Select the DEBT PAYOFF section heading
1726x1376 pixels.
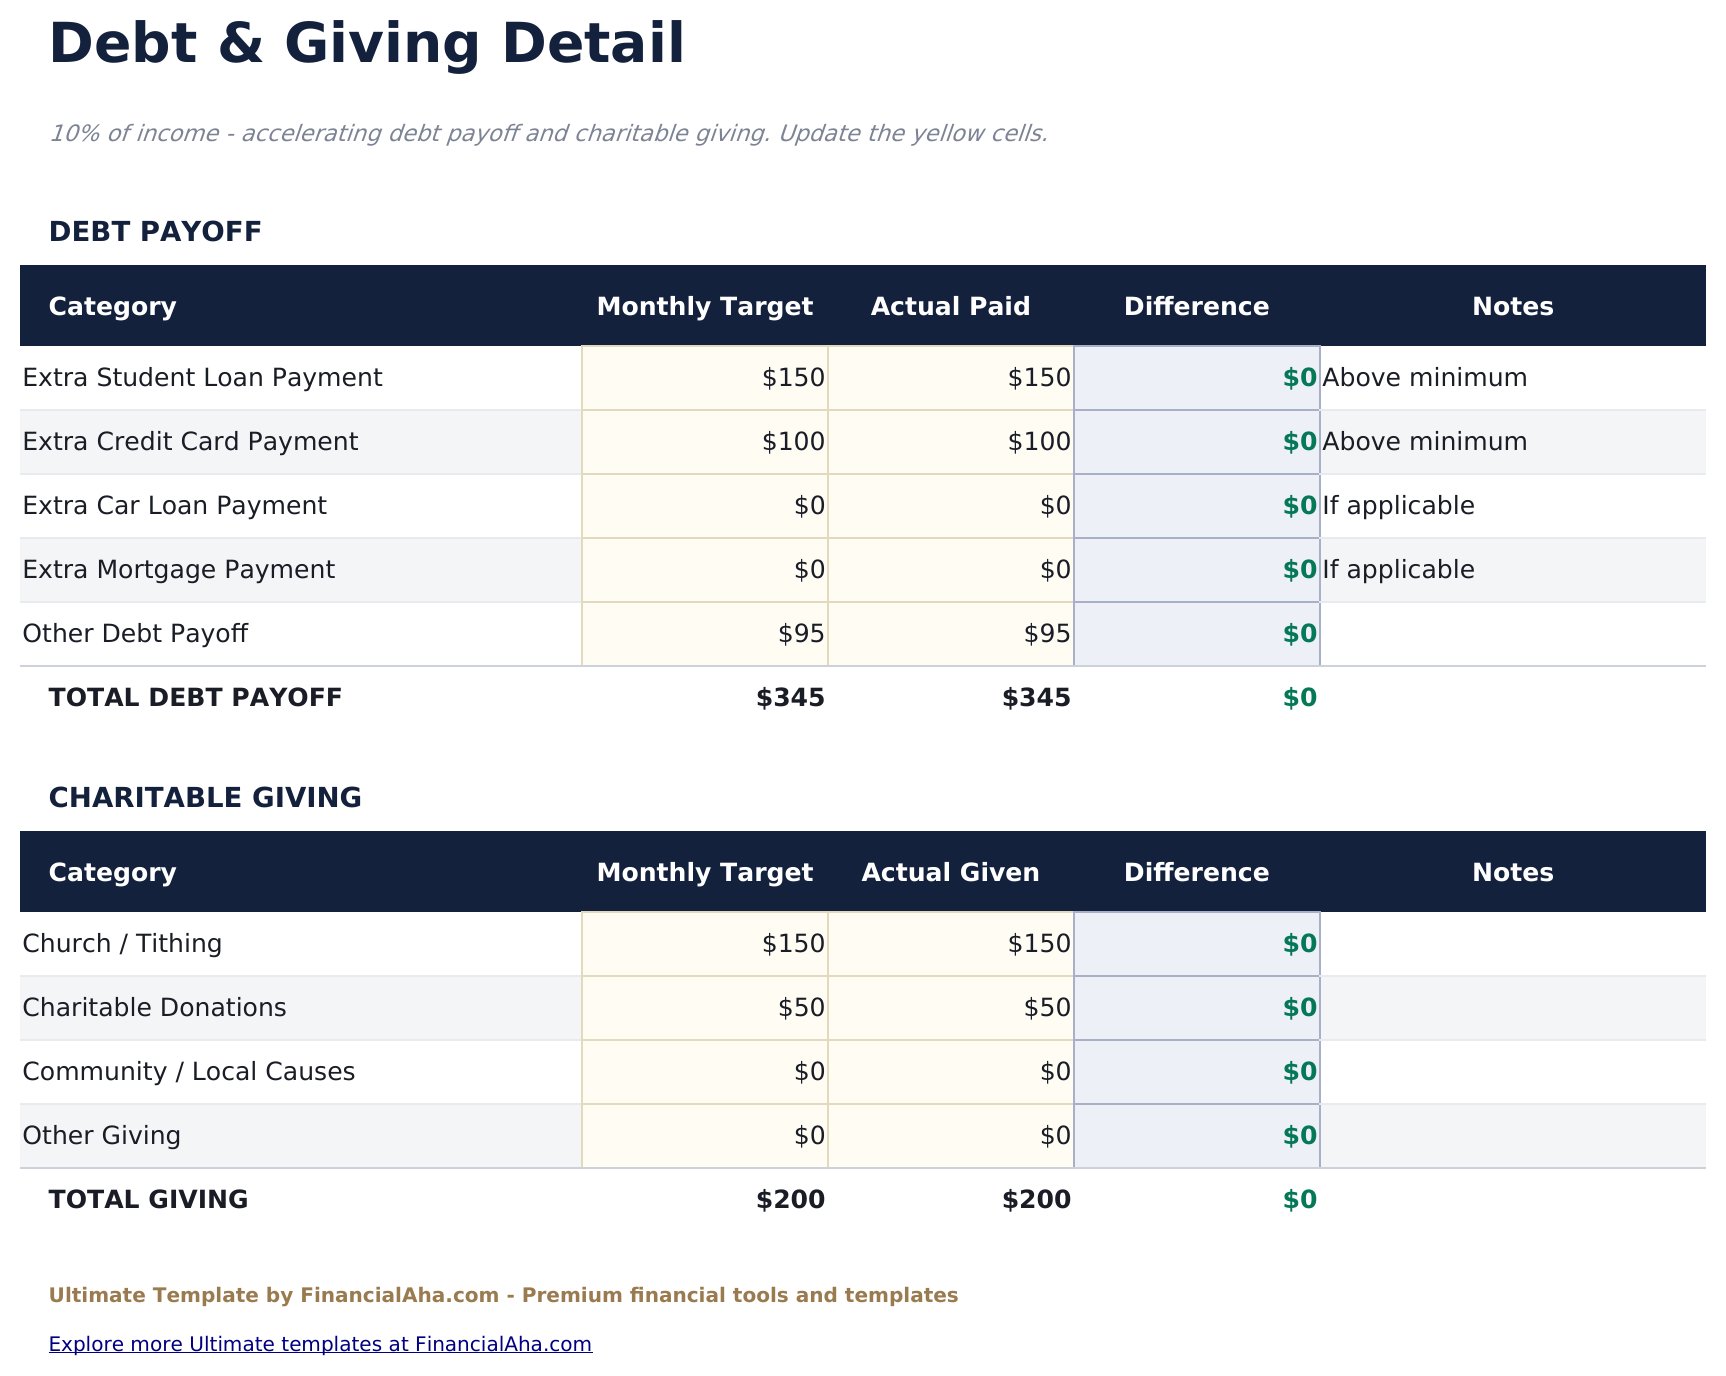[x=155, y=231]
